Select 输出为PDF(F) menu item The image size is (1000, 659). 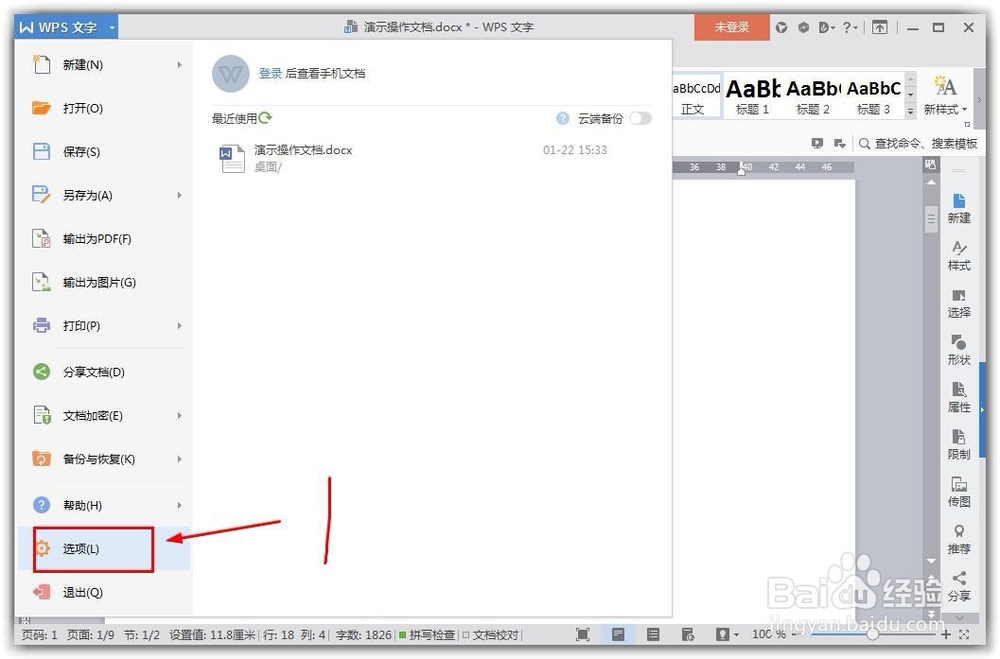[x=104, y=239]
